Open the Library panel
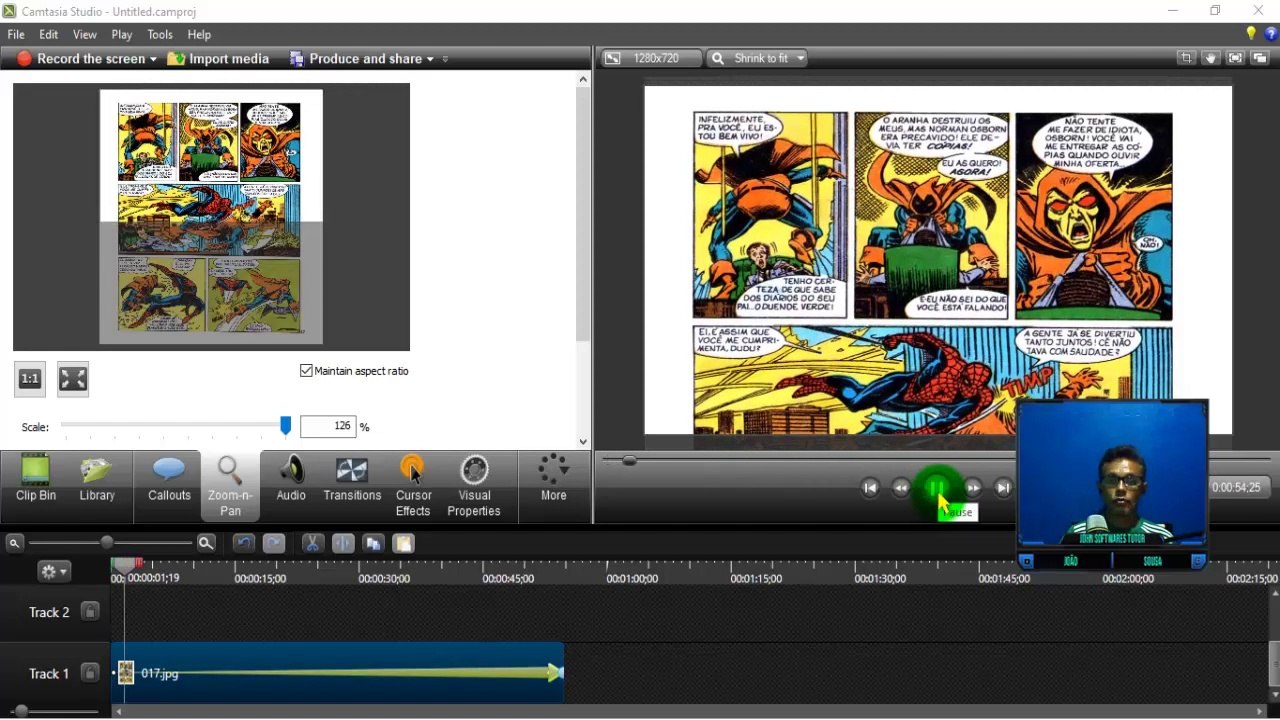 (x=97, y=486)
